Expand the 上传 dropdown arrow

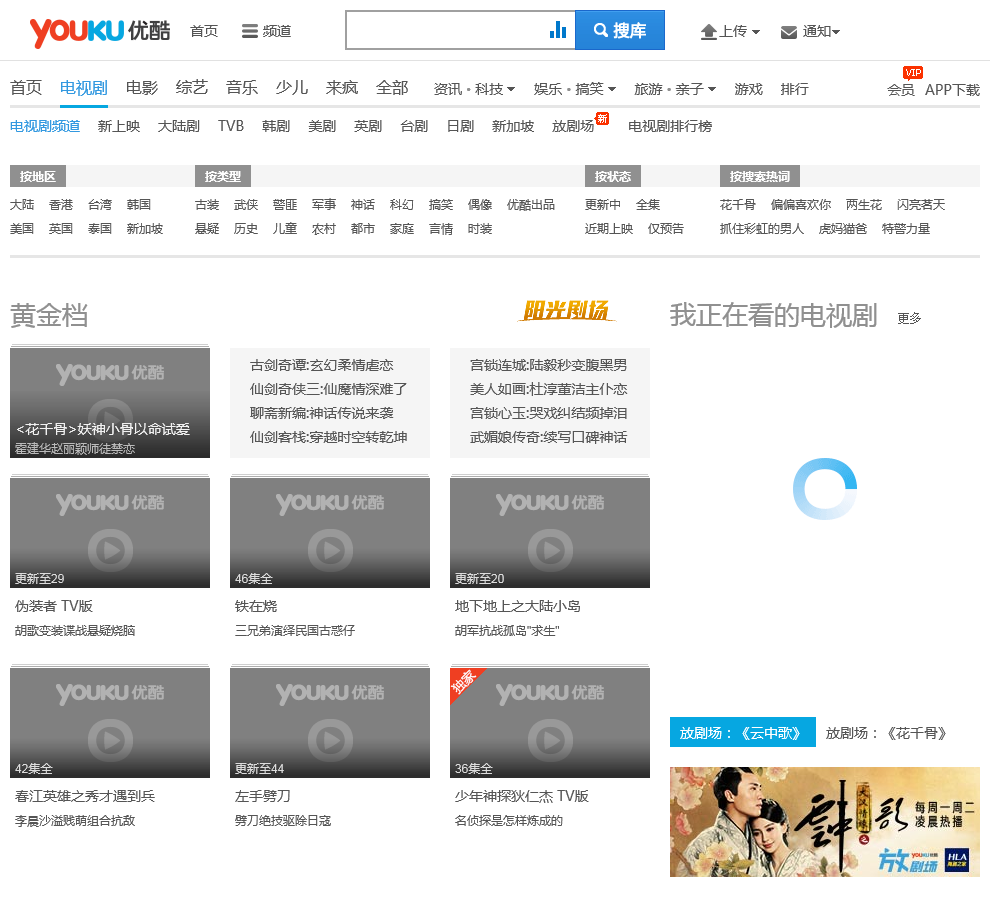click(x=756, y=32)
